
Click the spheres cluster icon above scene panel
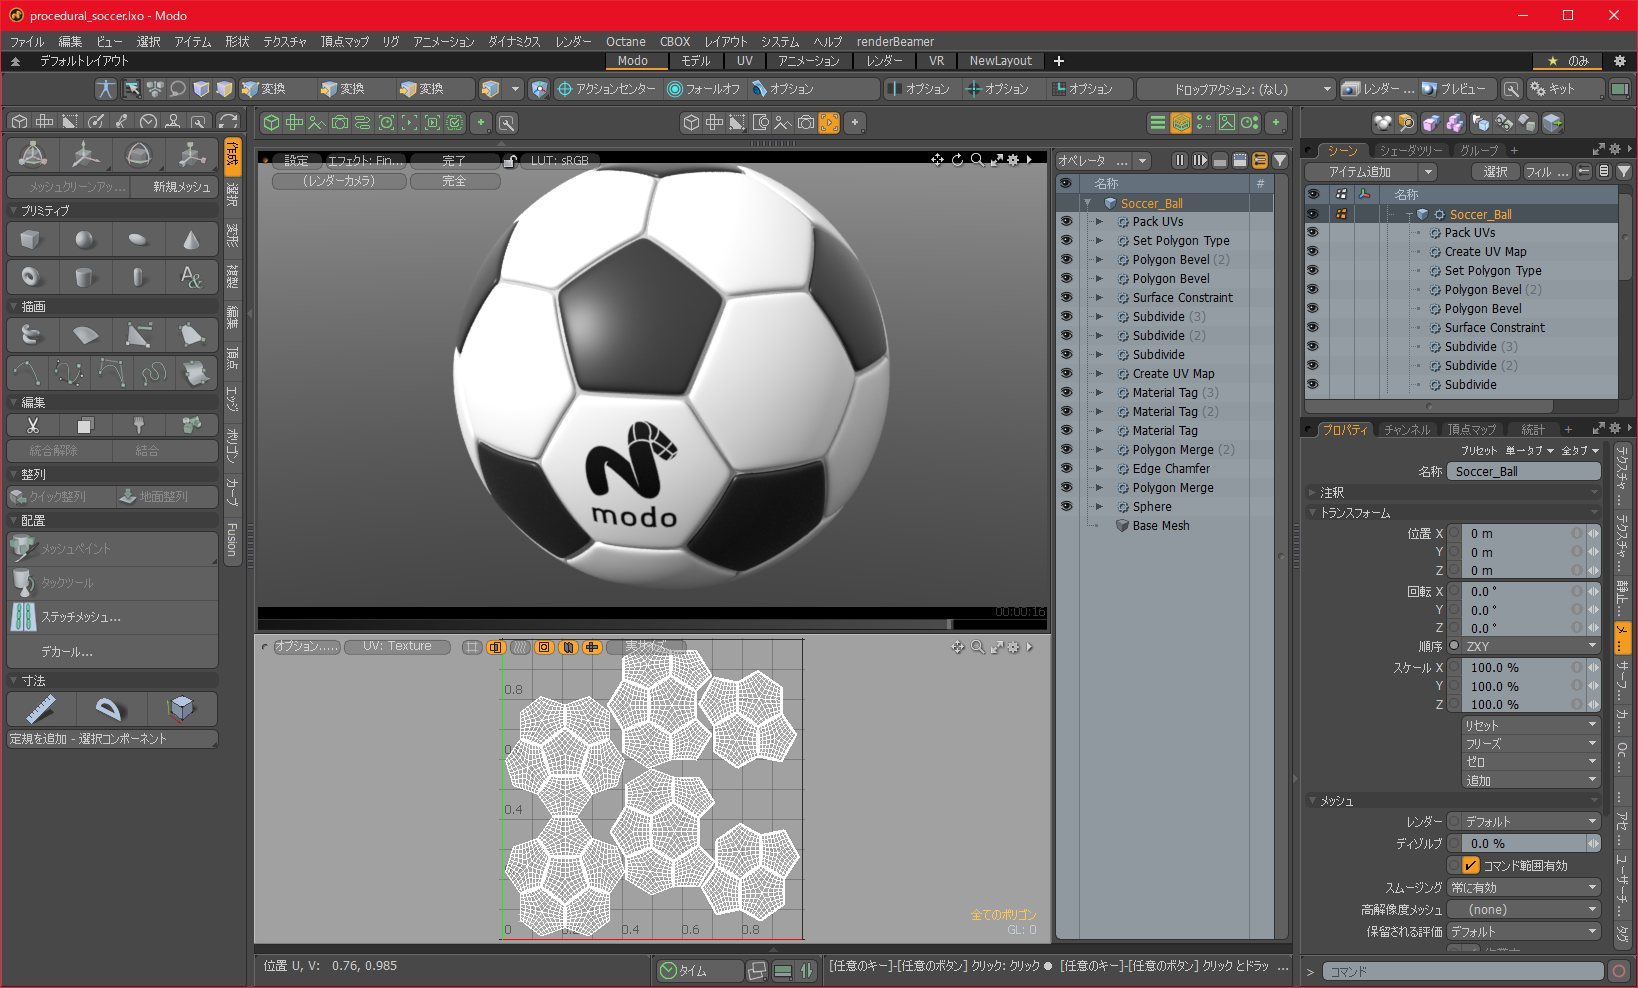pos(1382,123)
